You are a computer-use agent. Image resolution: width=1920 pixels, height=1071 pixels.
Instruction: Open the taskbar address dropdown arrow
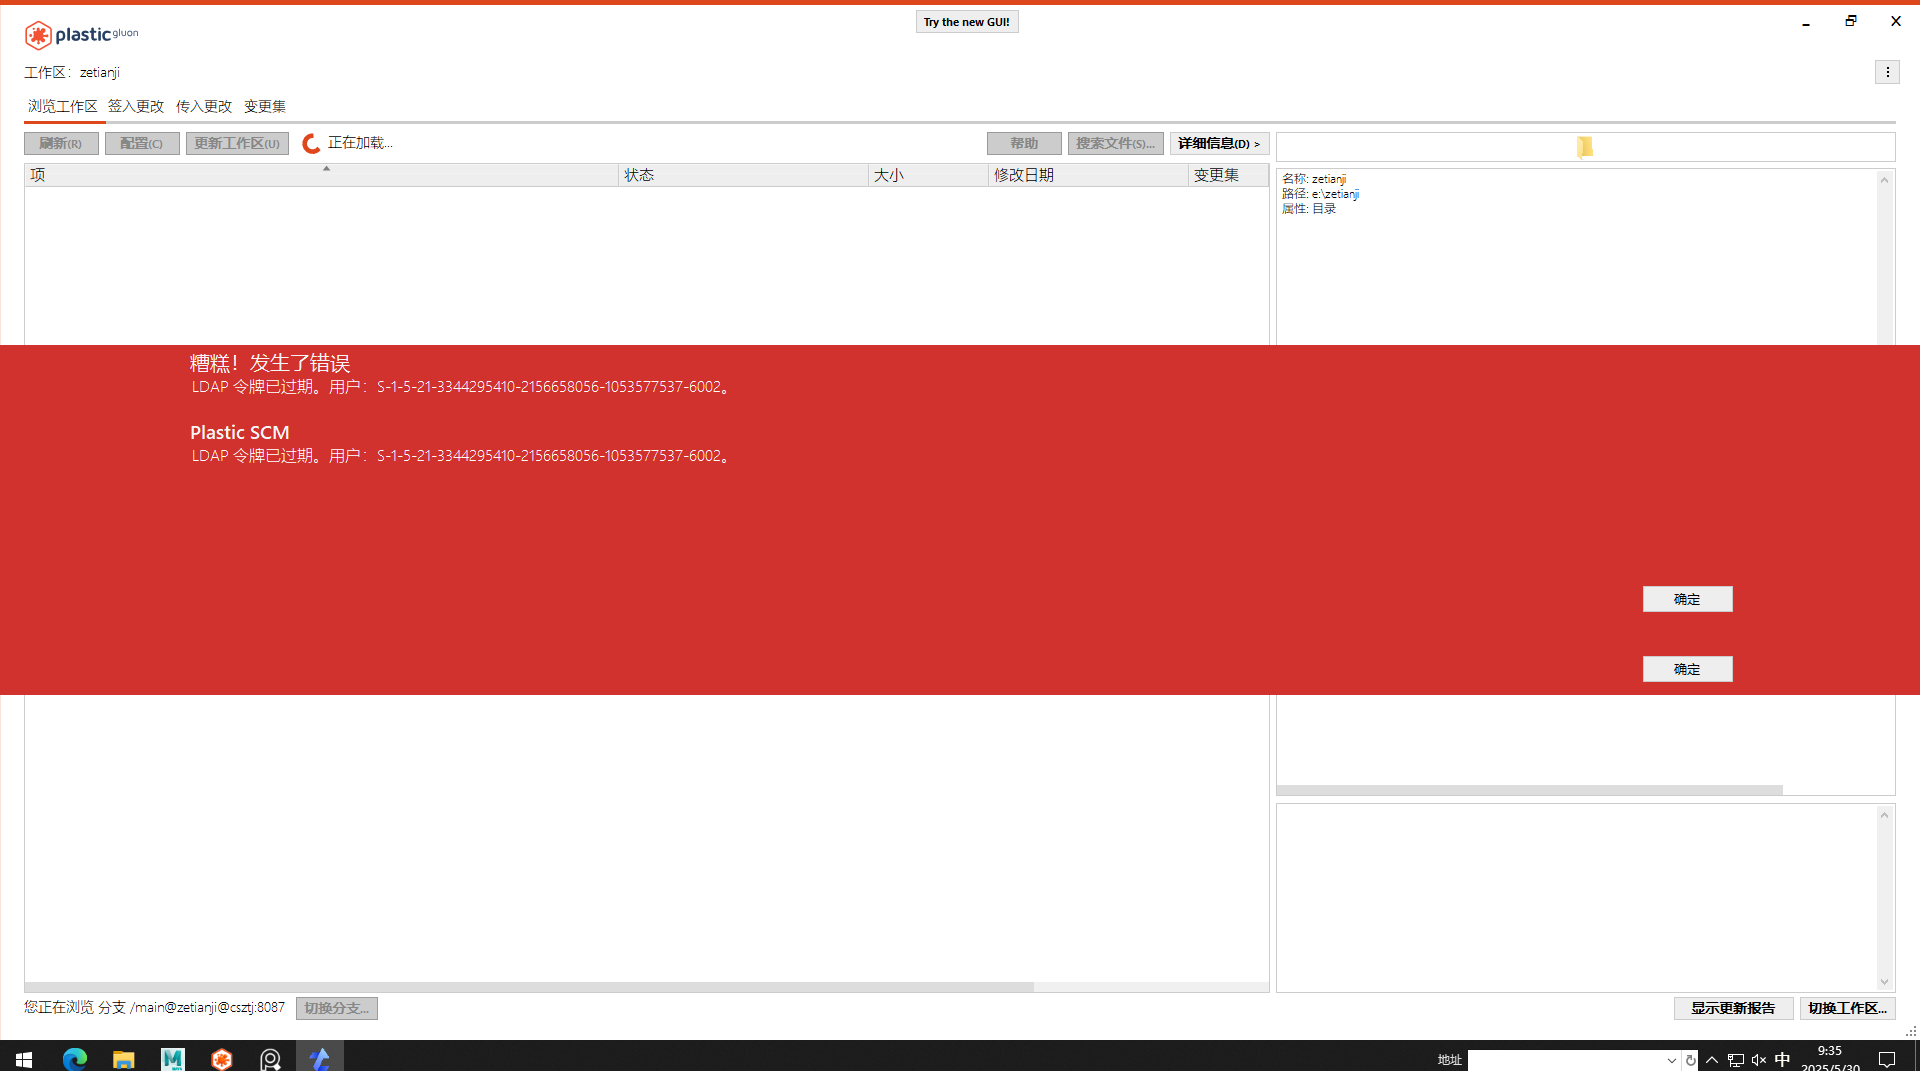tap(1671, 1060)
